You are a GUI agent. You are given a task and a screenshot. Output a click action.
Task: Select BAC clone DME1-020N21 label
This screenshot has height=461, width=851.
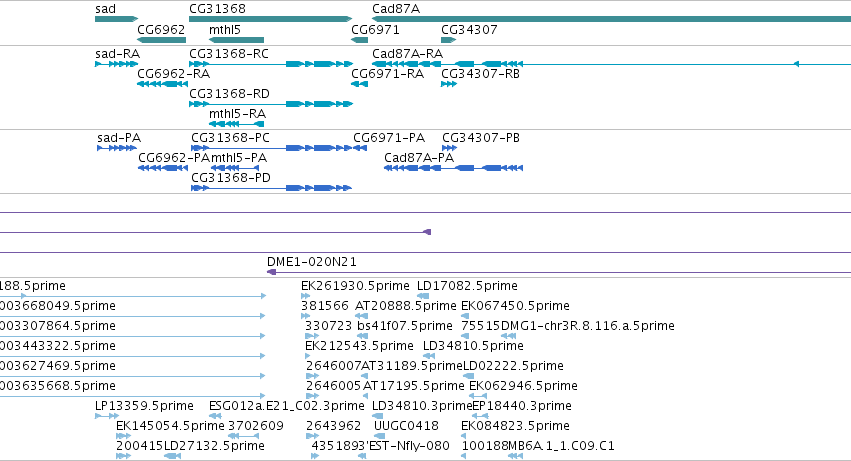(x=312, y=262)
